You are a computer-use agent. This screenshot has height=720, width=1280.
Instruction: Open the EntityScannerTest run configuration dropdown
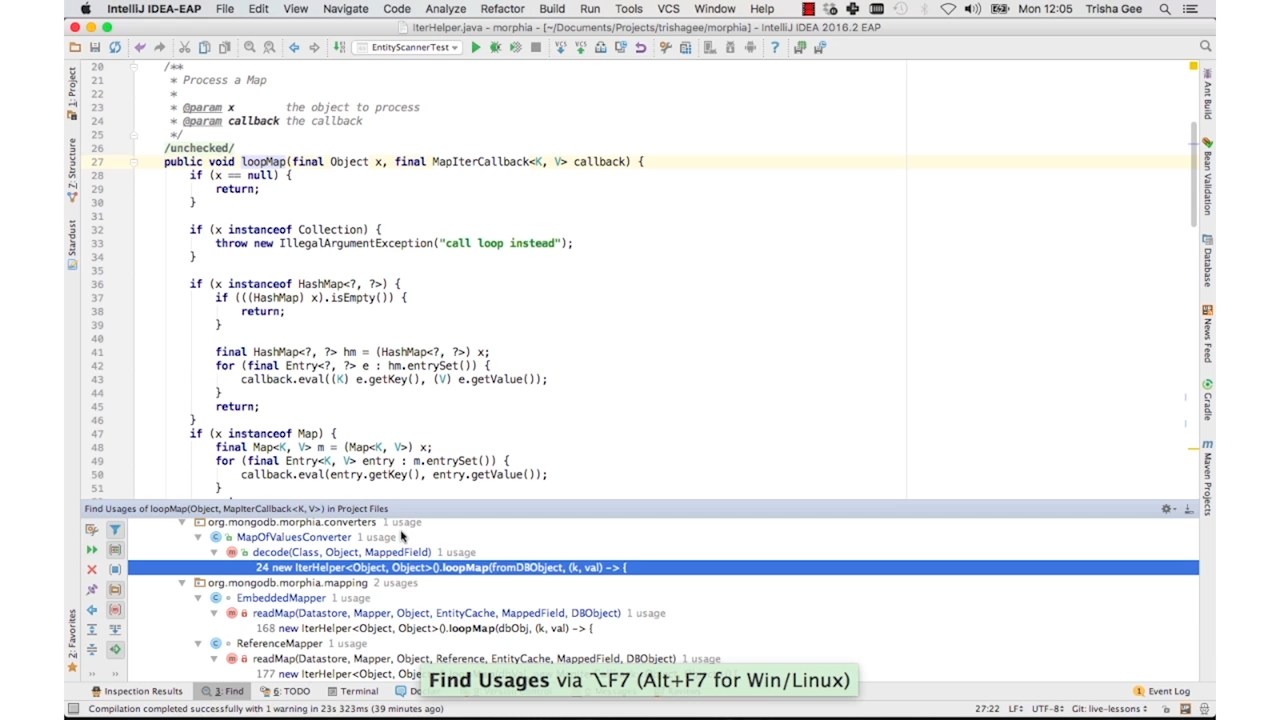tap(408, 47)
